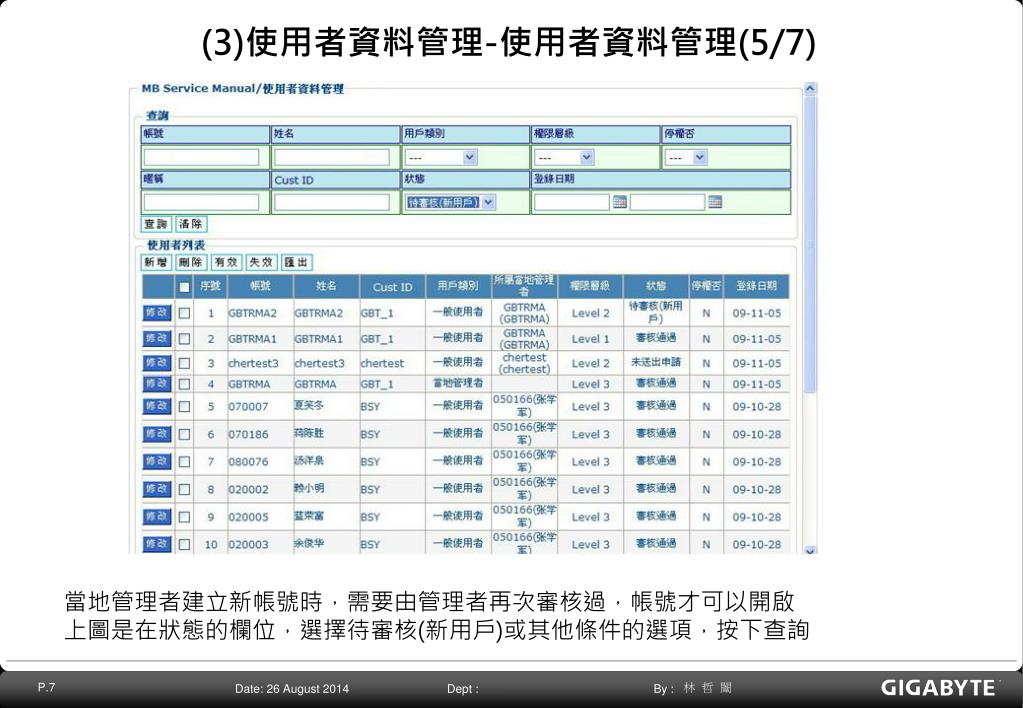Click scrollbar up arrow of the page
This screenshot has width=1023, height=708.
coord(810,89)
